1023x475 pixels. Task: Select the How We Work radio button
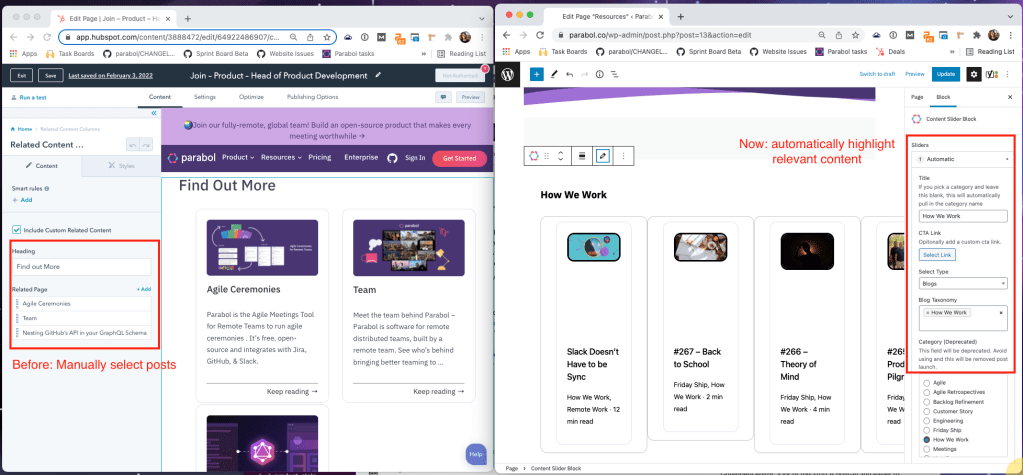pyautogui.click(x=926, y=440)
